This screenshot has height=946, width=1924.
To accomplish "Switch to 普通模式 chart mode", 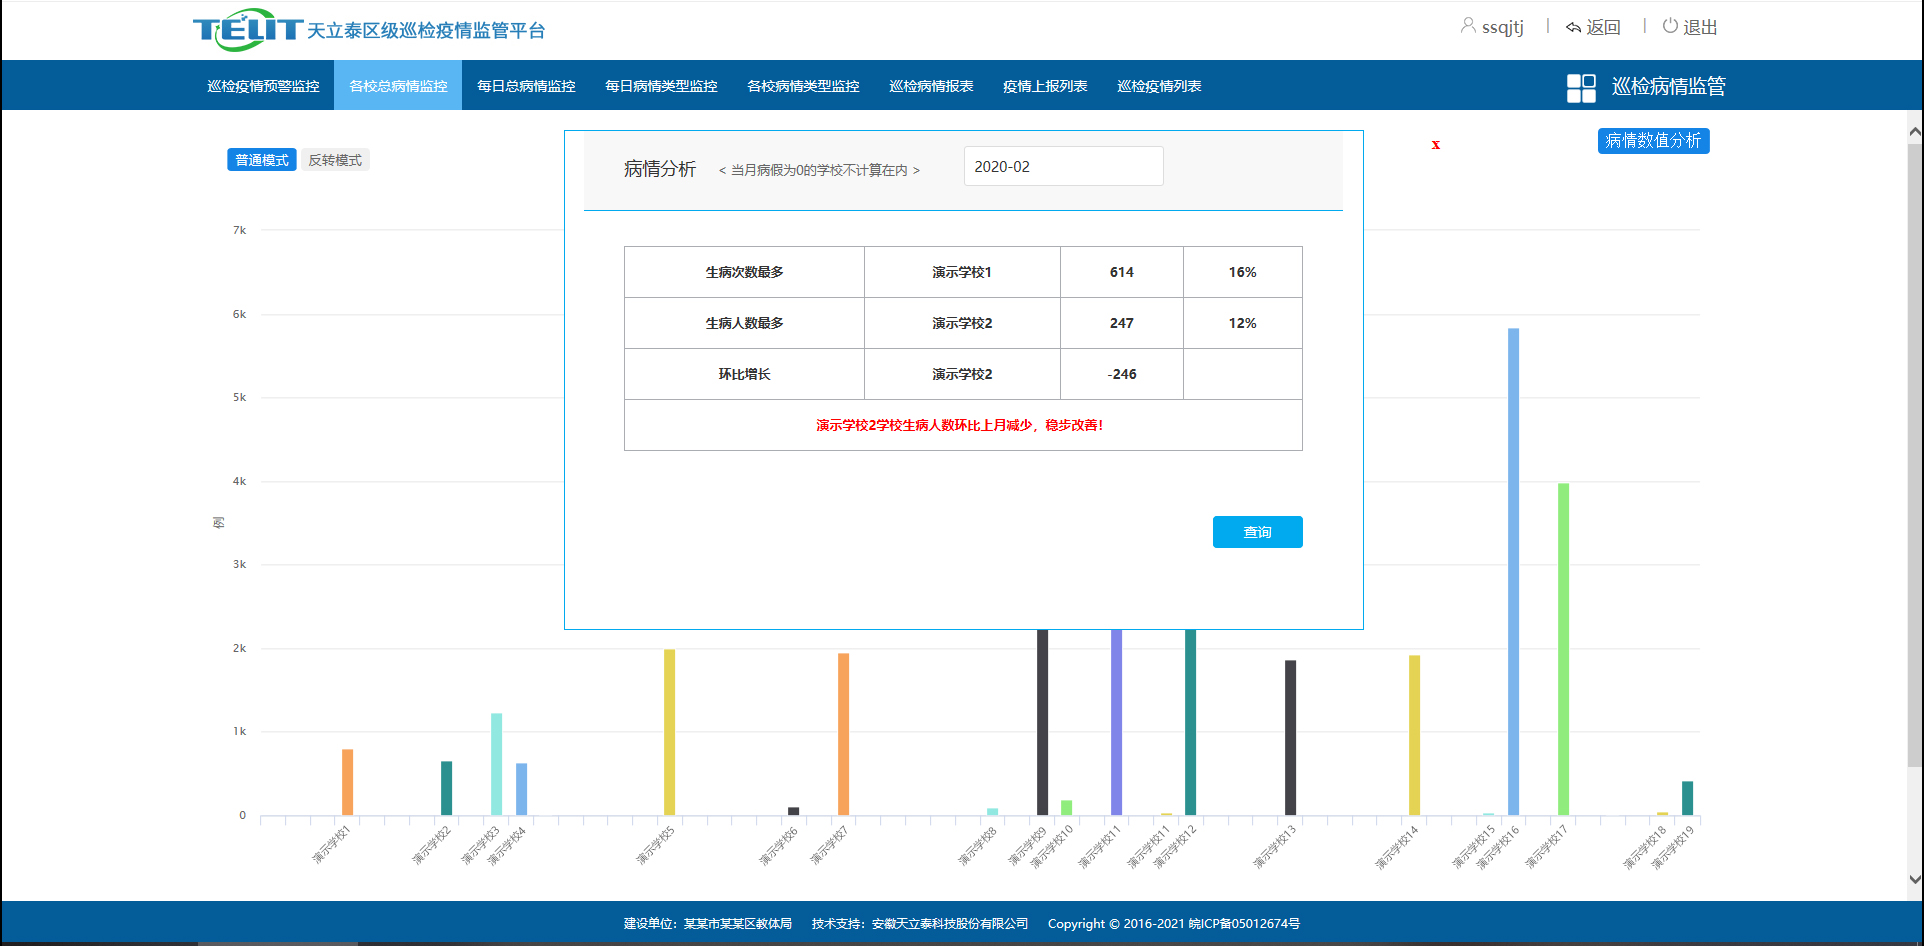I will [x=261, y=160].
